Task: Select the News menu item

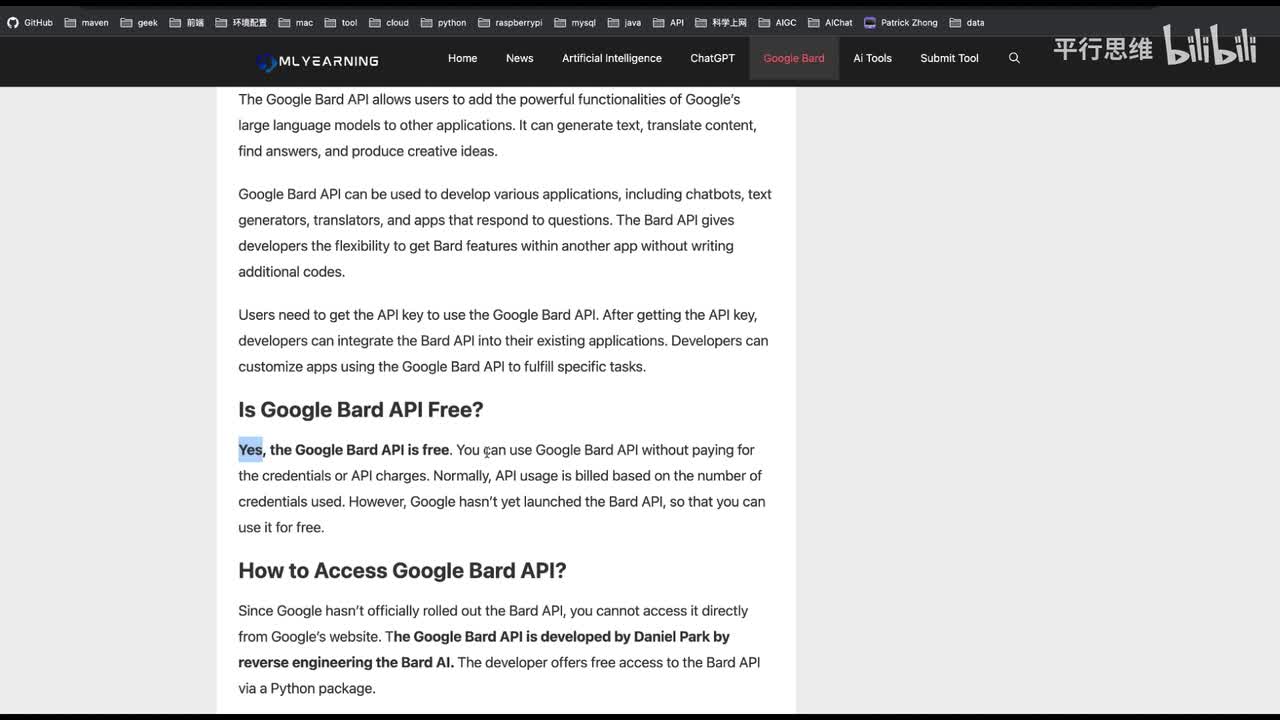Action: (519, 58)
